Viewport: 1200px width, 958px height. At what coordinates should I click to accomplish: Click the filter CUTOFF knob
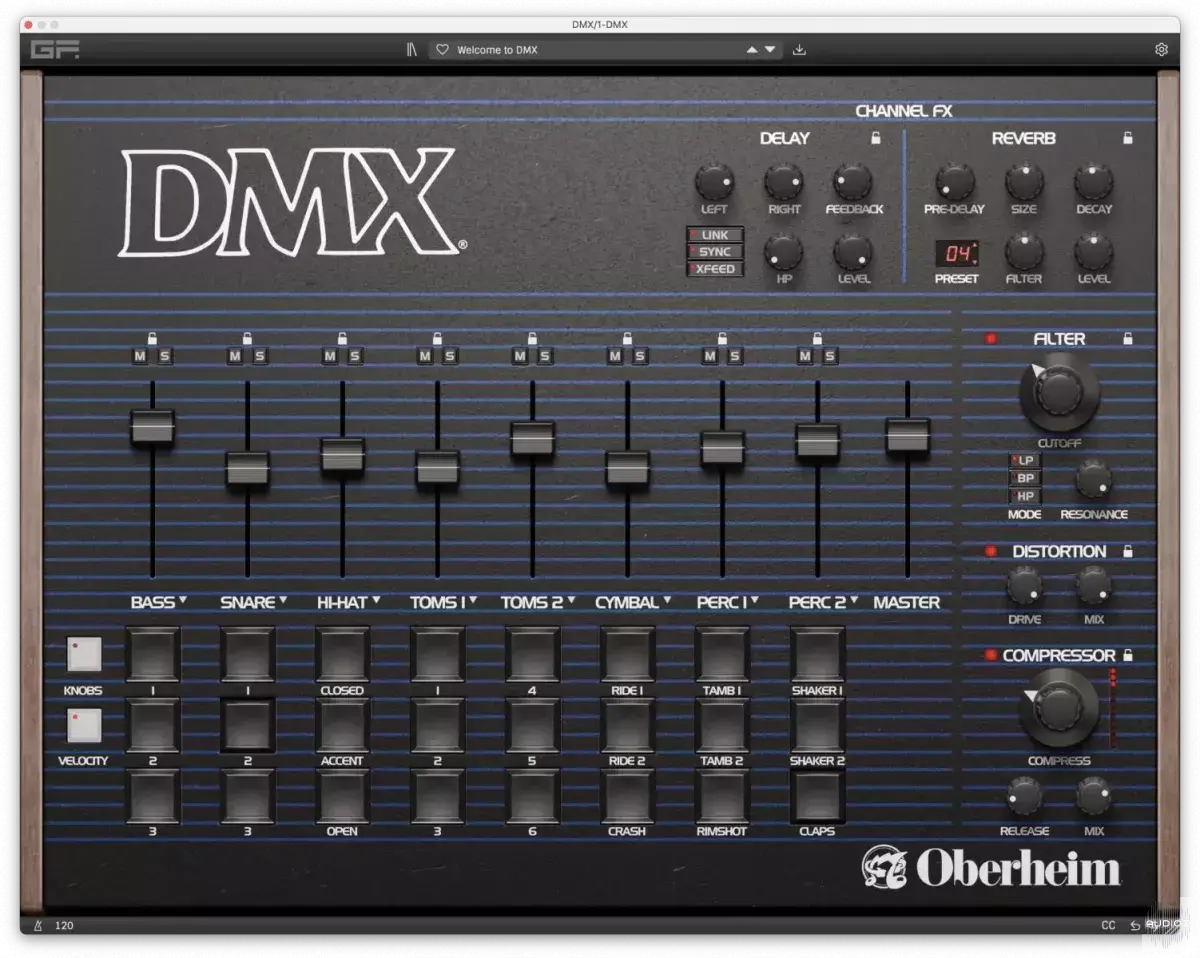click(1059, 391)
